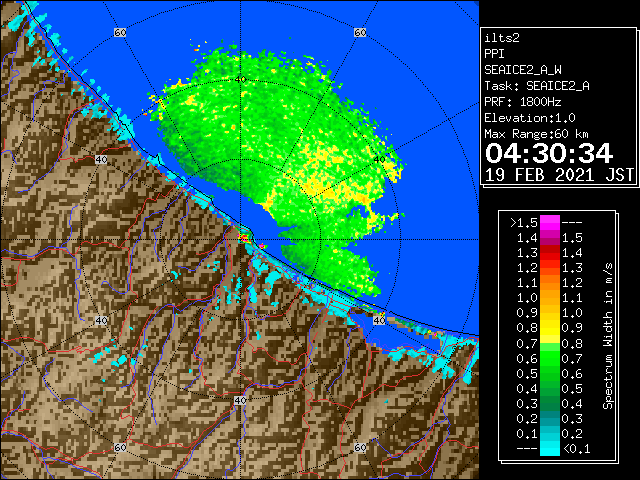This screenshot has height=480, width=640.
Task: Click the ">1.5" legend label
Action: coord(523,223)
